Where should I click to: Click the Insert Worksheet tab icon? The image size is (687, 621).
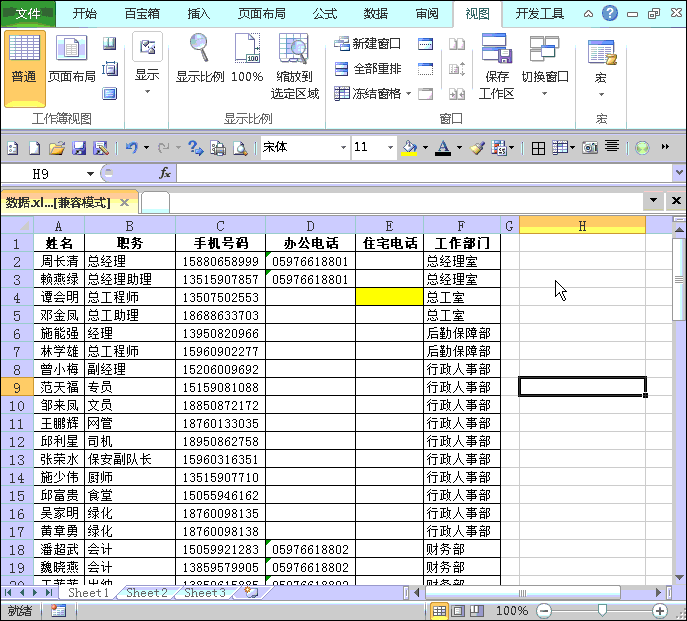tap(251, 593)
